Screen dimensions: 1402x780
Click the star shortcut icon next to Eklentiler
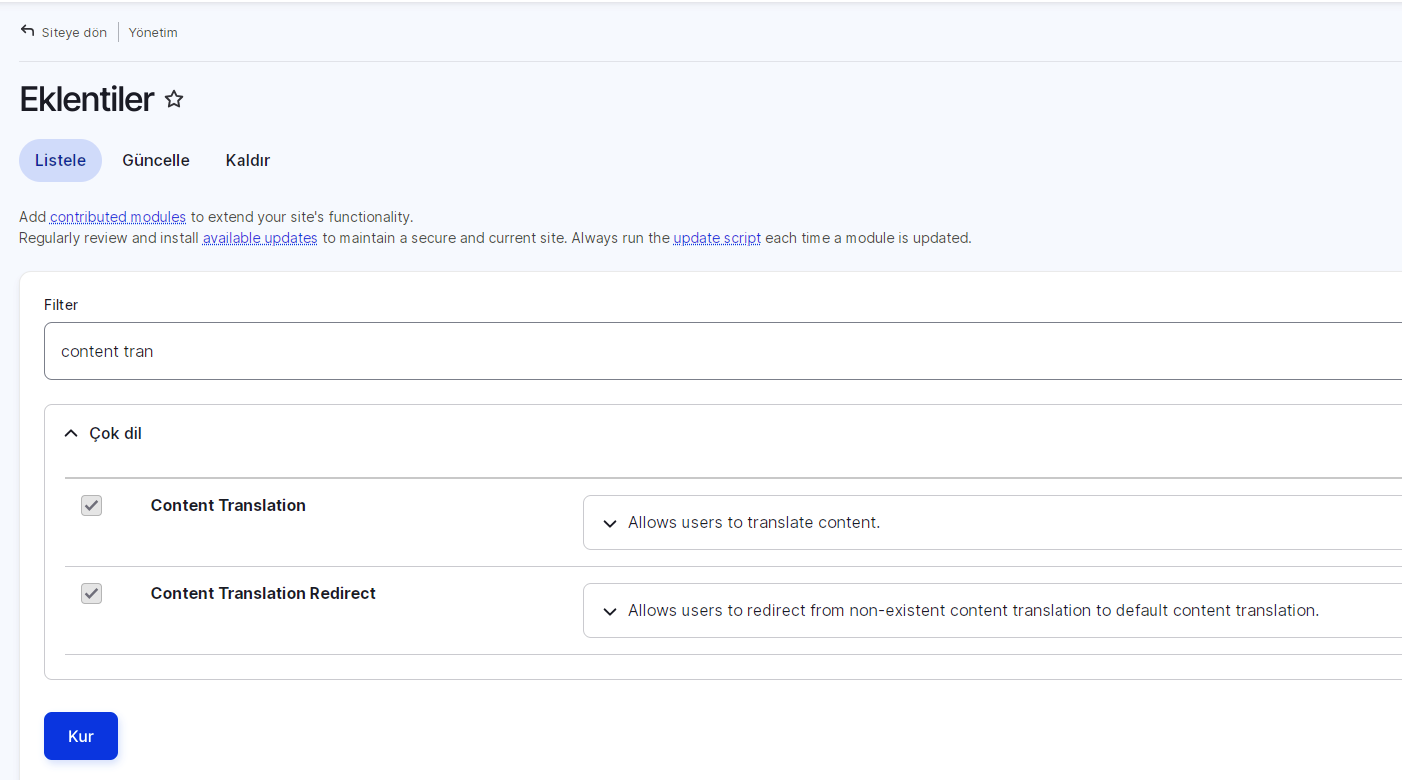pos(174,99)
